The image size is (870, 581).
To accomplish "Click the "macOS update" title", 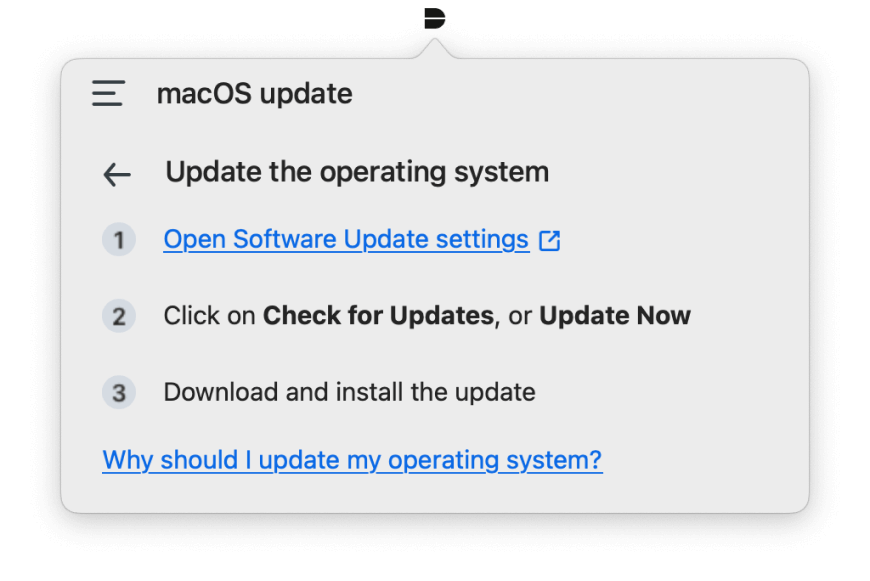I will click(254, 94).
